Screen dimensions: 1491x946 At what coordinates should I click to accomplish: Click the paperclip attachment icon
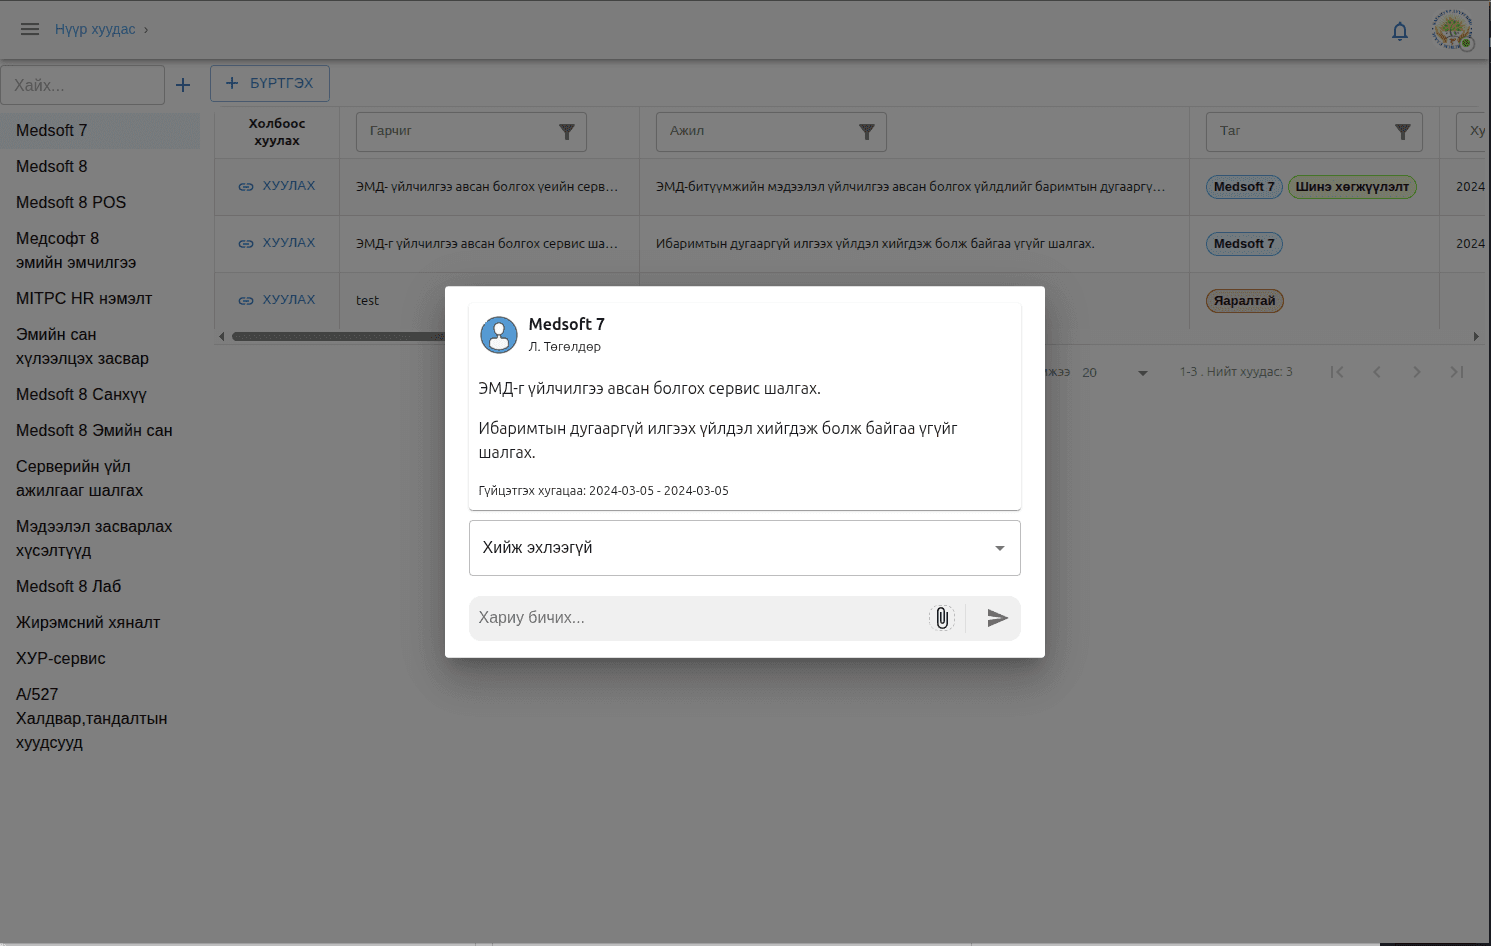[x=941, y=618]
